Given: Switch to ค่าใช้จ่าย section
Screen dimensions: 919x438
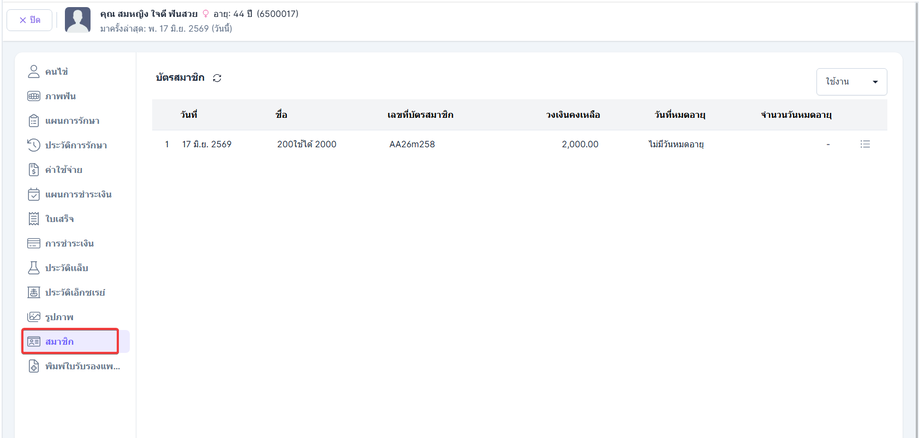Looking at the screenshot, I should [x=75, y=169].
